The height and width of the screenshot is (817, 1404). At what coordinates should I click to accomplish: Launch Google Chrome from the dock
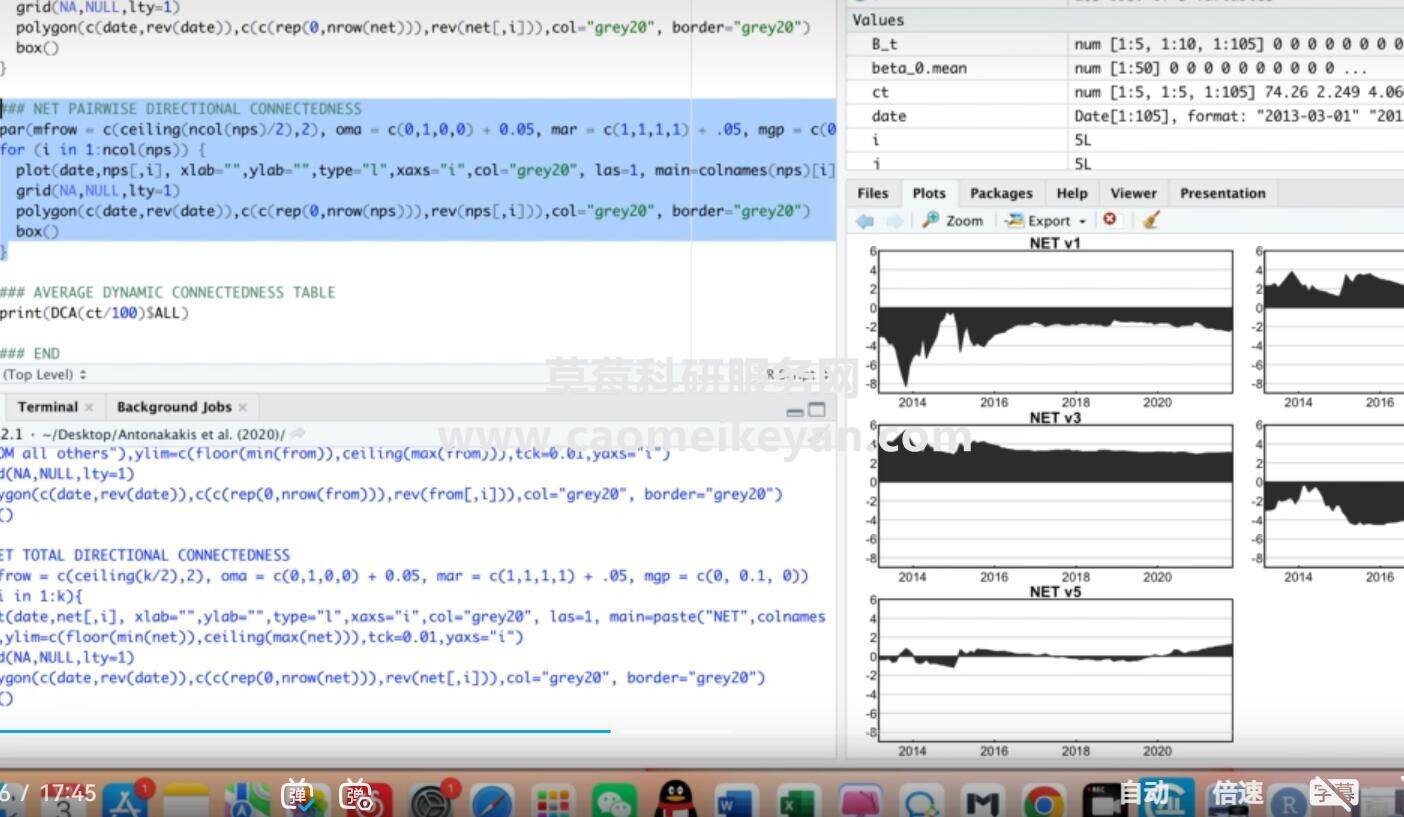[x=1043, y=801]
